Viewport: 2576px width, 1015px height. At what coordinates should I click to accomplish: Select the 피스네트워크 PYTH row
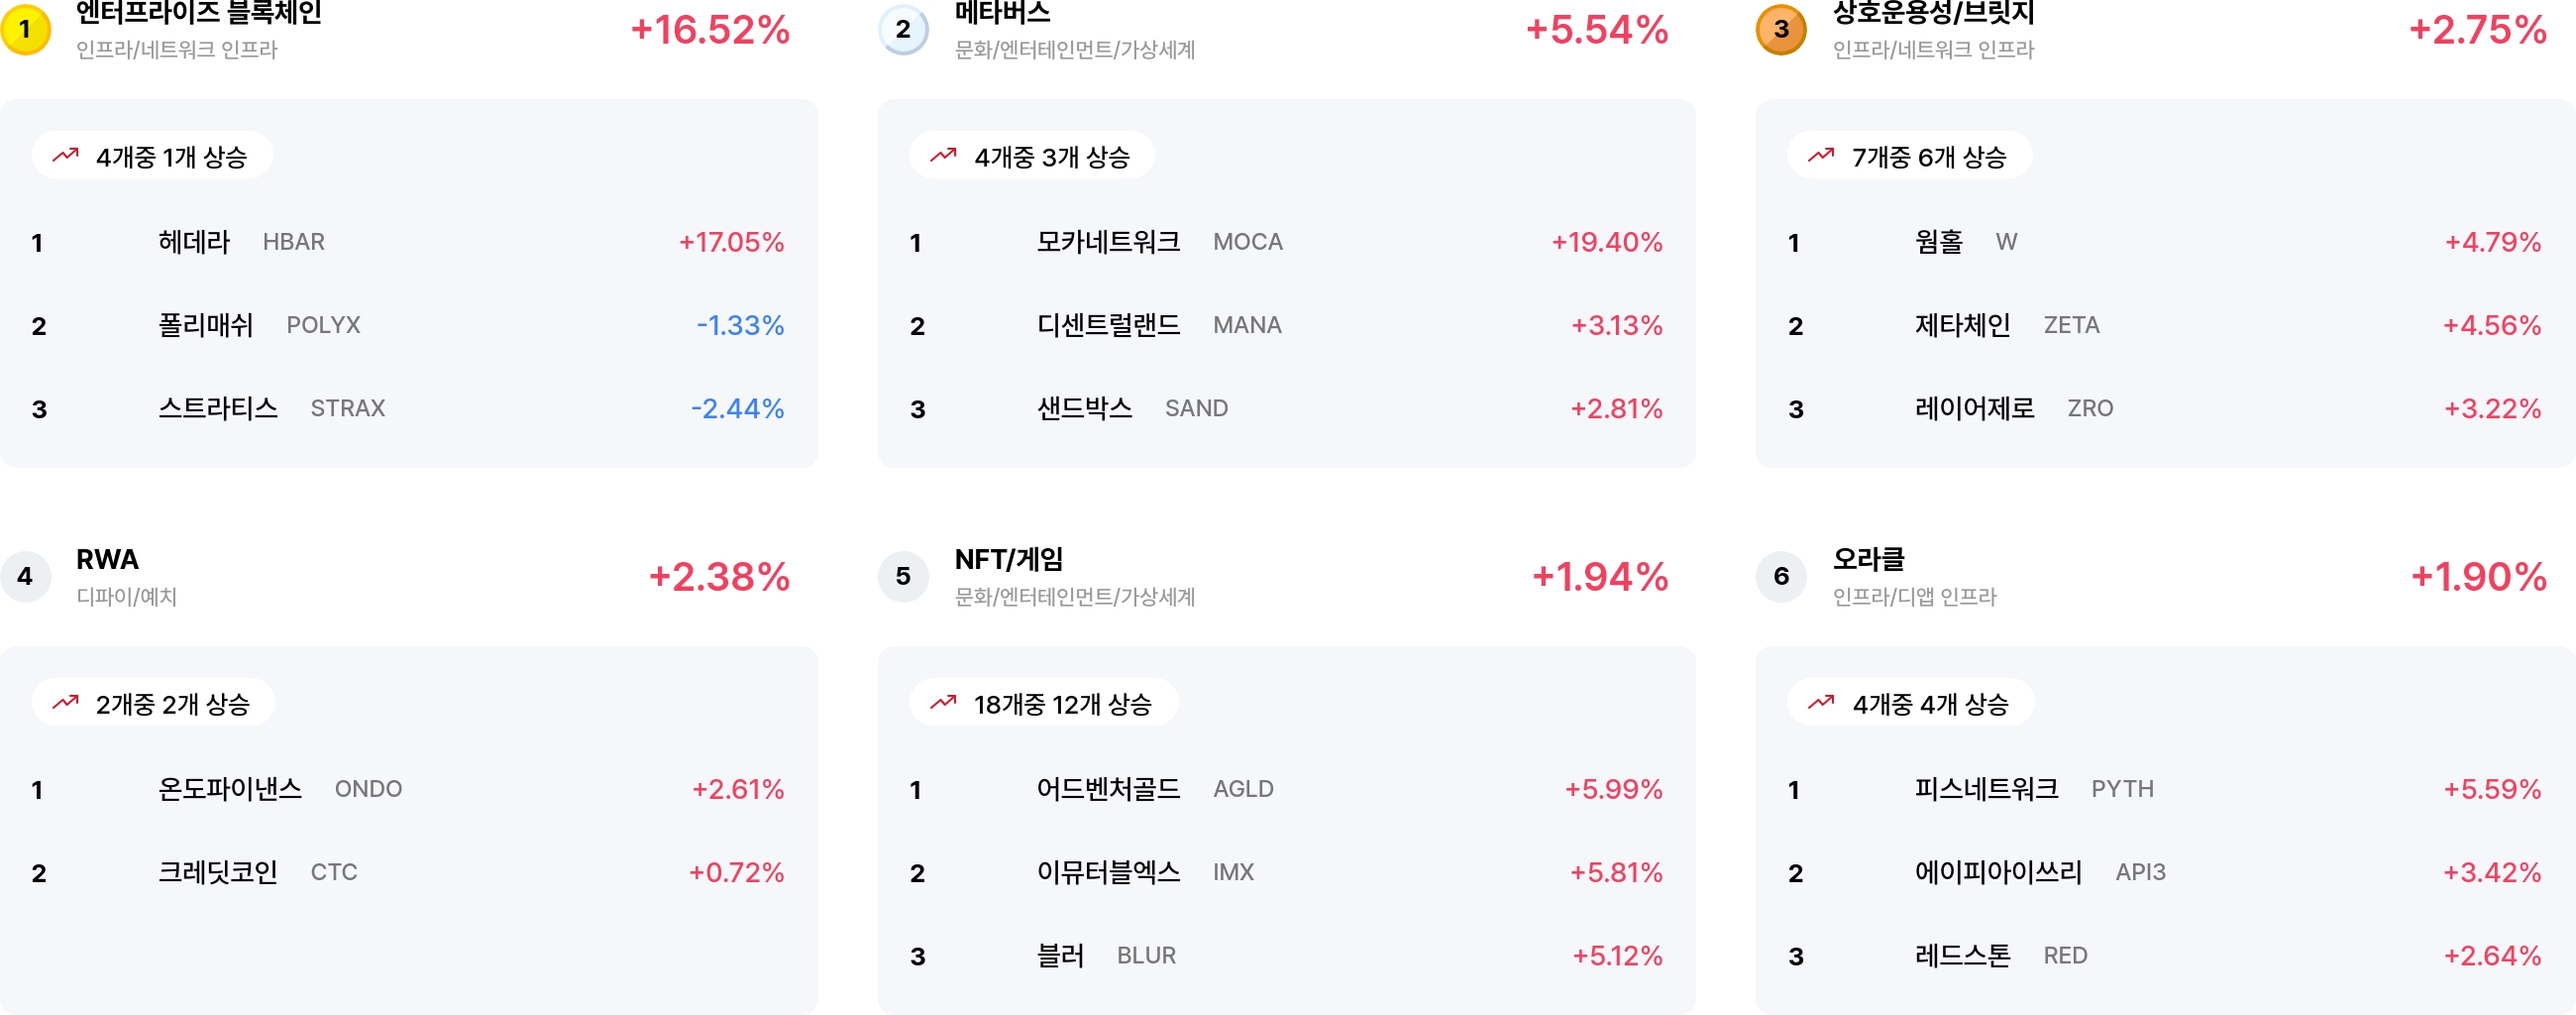point(2164,789)
